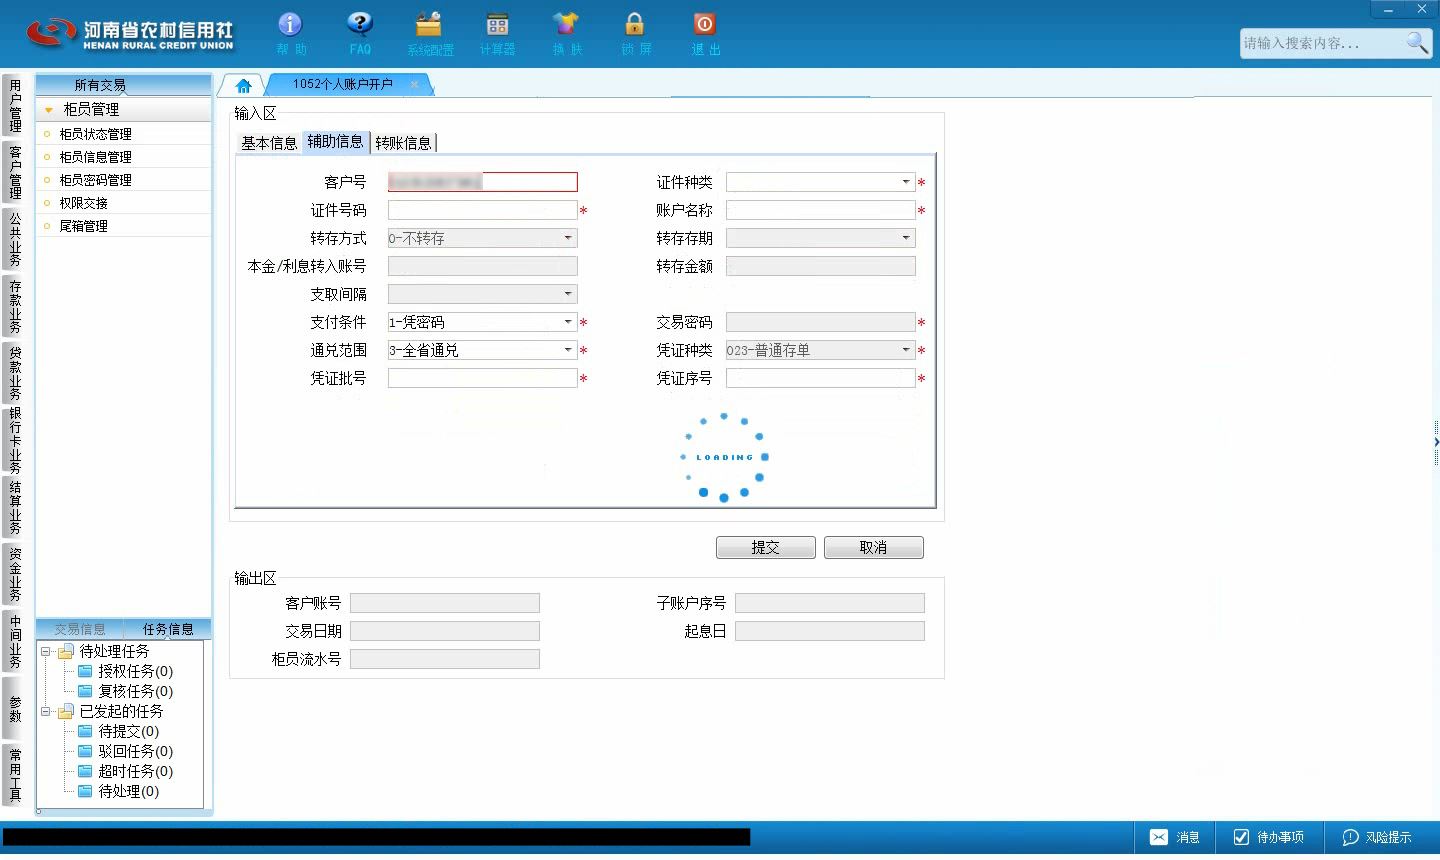Viewport: 1440px width, 860px height.
Task: Click the 授权任务(0) folder icon
Action: click(x=85, y=671)
